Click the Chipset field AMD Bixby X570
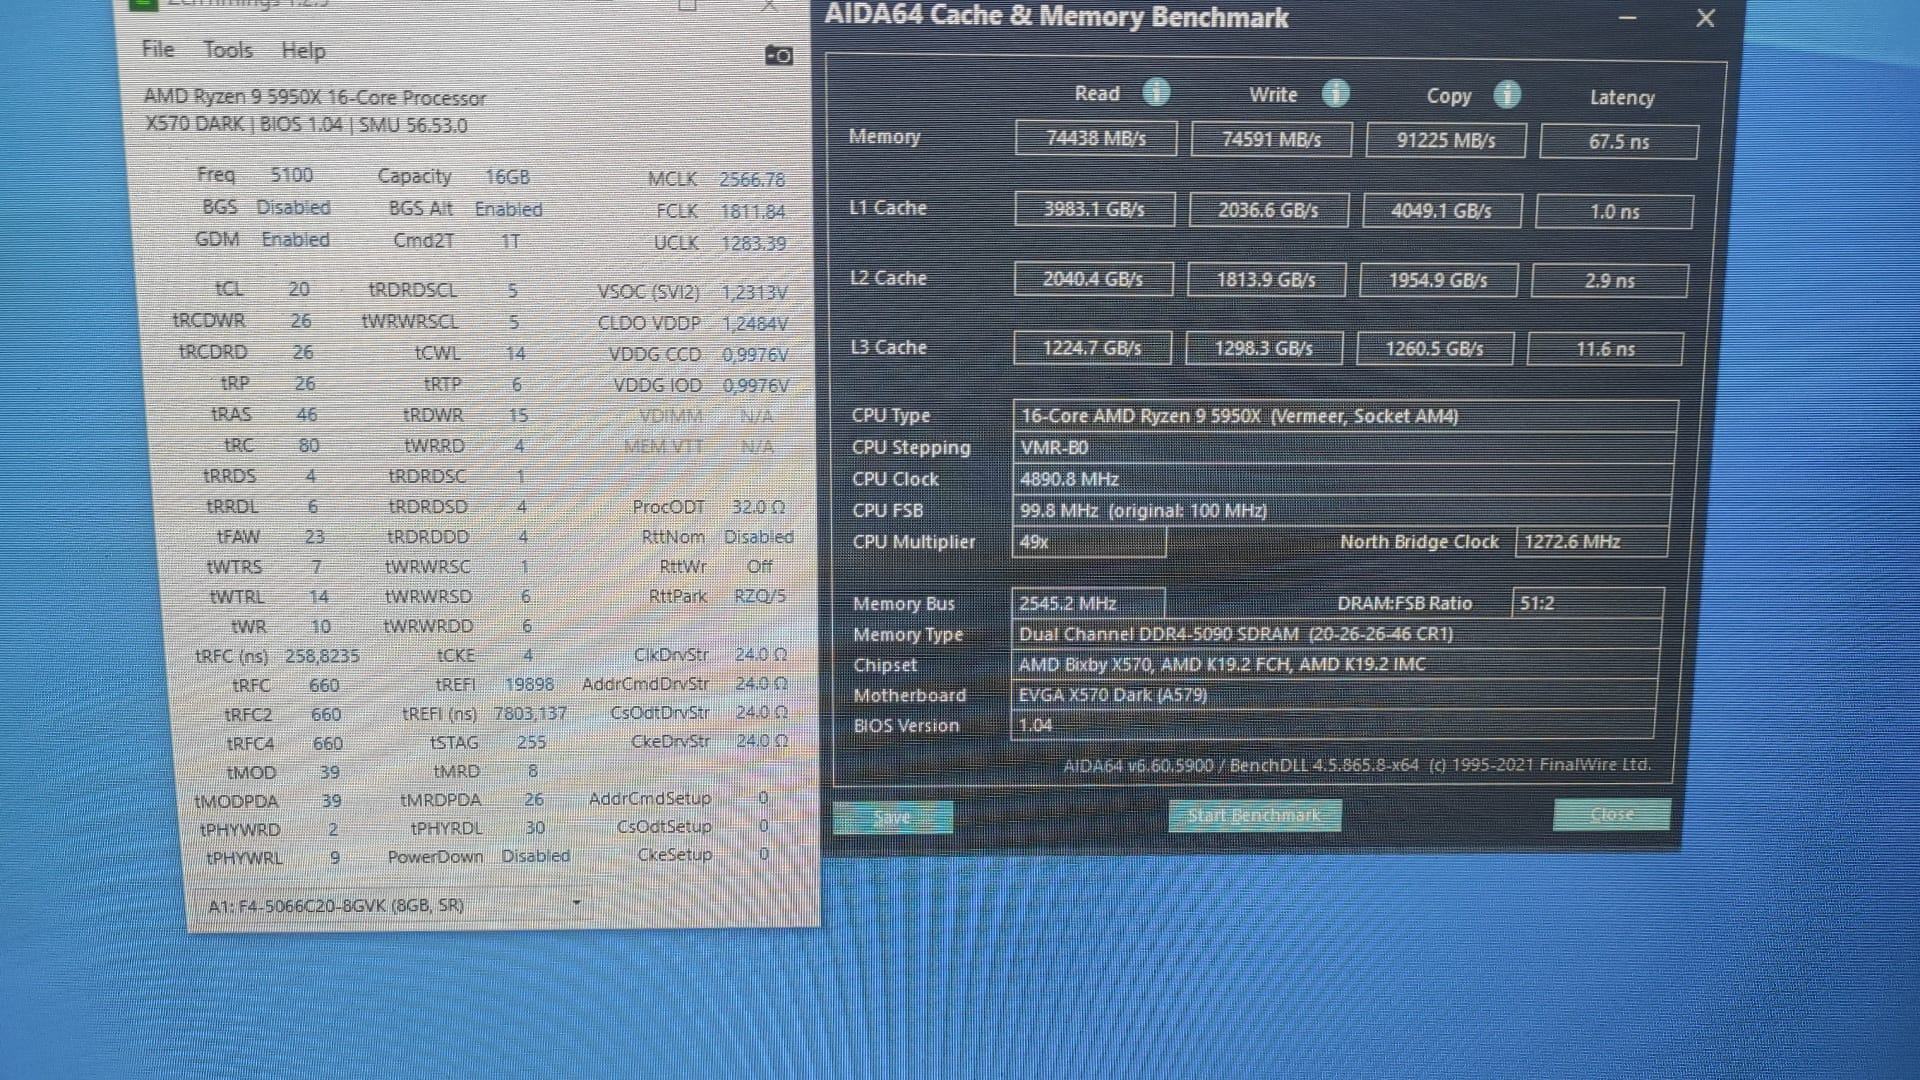The height and width of the screenshot is (1080, 1920). 1335,664
